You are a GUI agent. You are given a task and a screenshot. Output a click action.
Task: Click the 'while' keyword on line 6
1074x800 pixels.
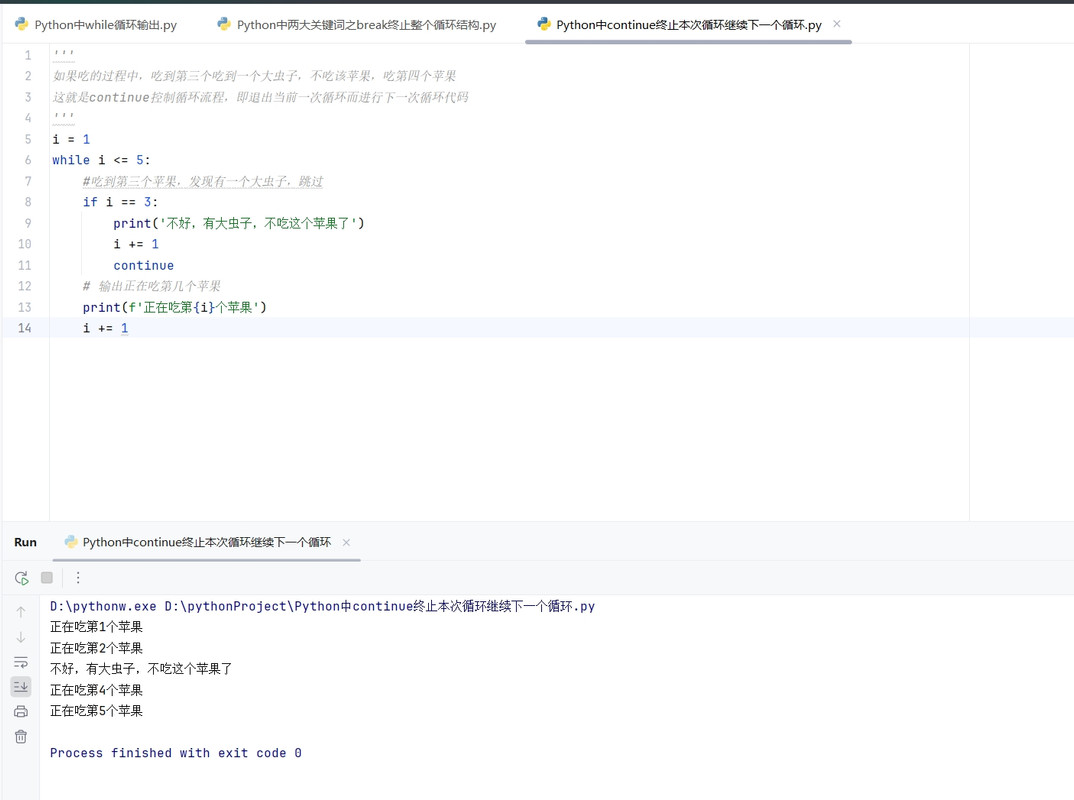pyautogui.click(x=71, y=160)
